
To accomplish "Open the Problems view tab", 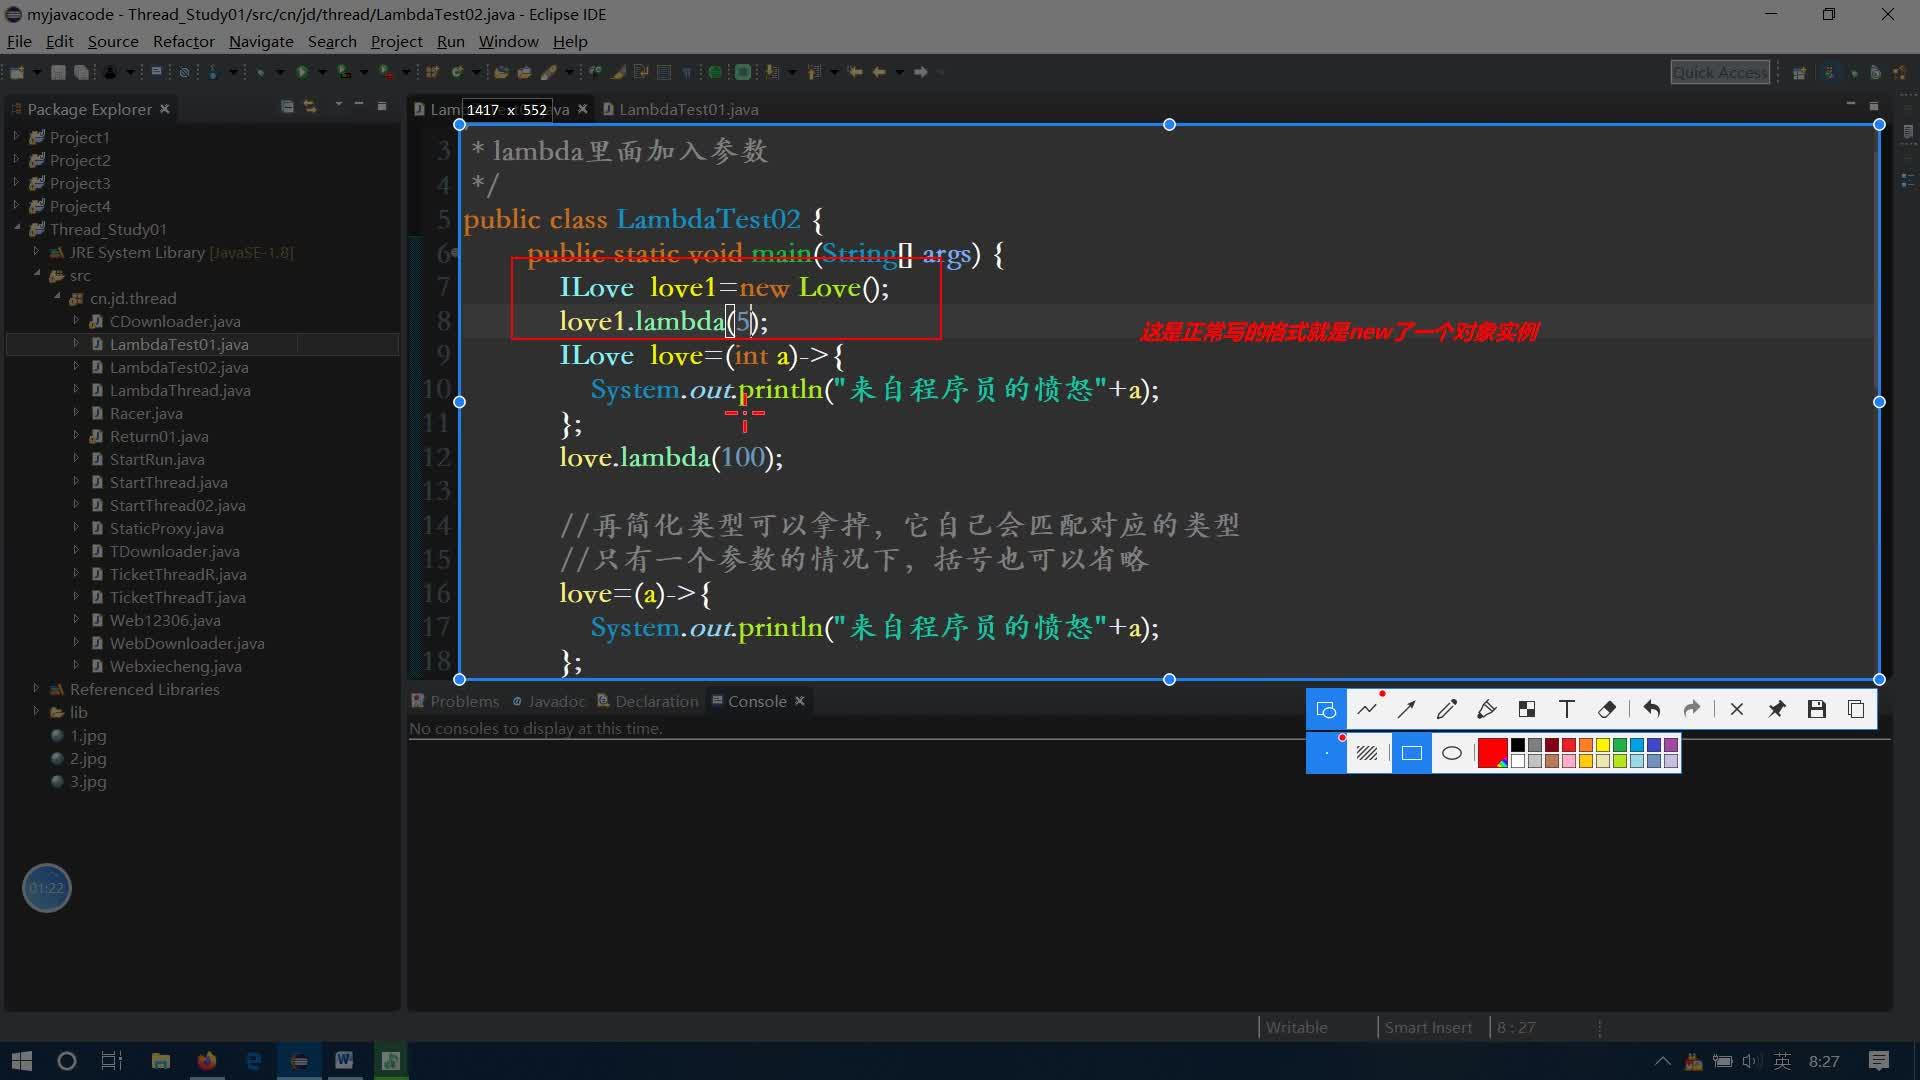I will tap(463, 701).
